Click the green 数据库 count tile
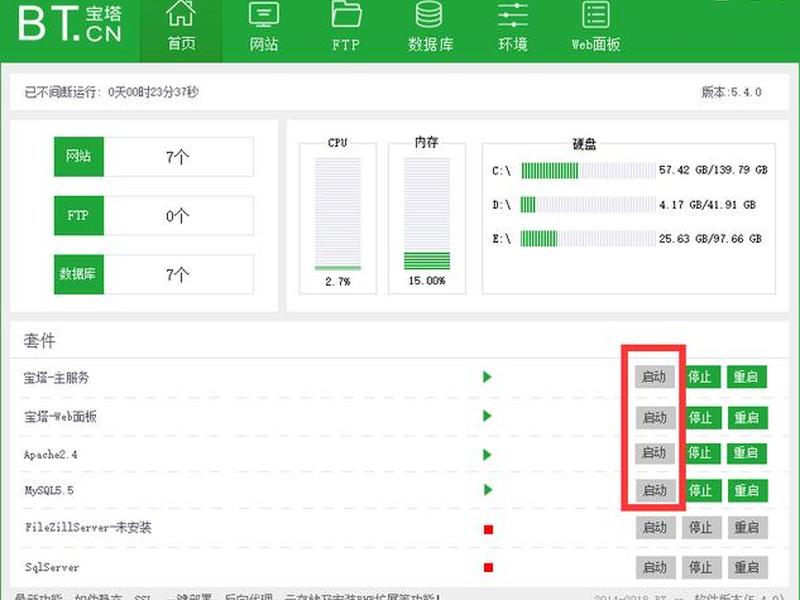Image resolution: width=800 pixels, height=600 pixels. [79, 274]
